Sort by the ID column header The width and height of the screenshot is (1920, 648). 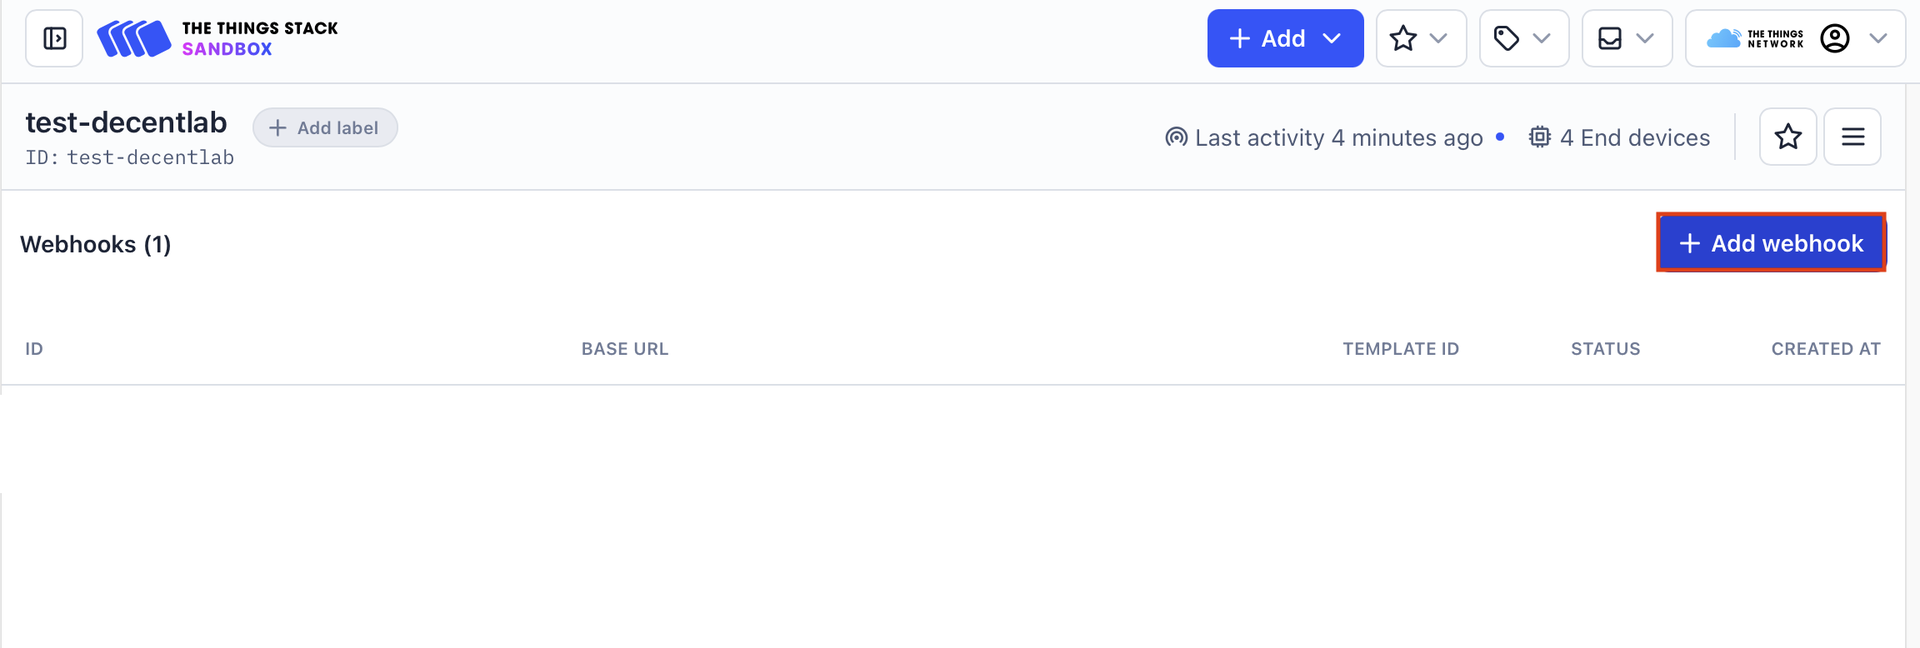34,349
